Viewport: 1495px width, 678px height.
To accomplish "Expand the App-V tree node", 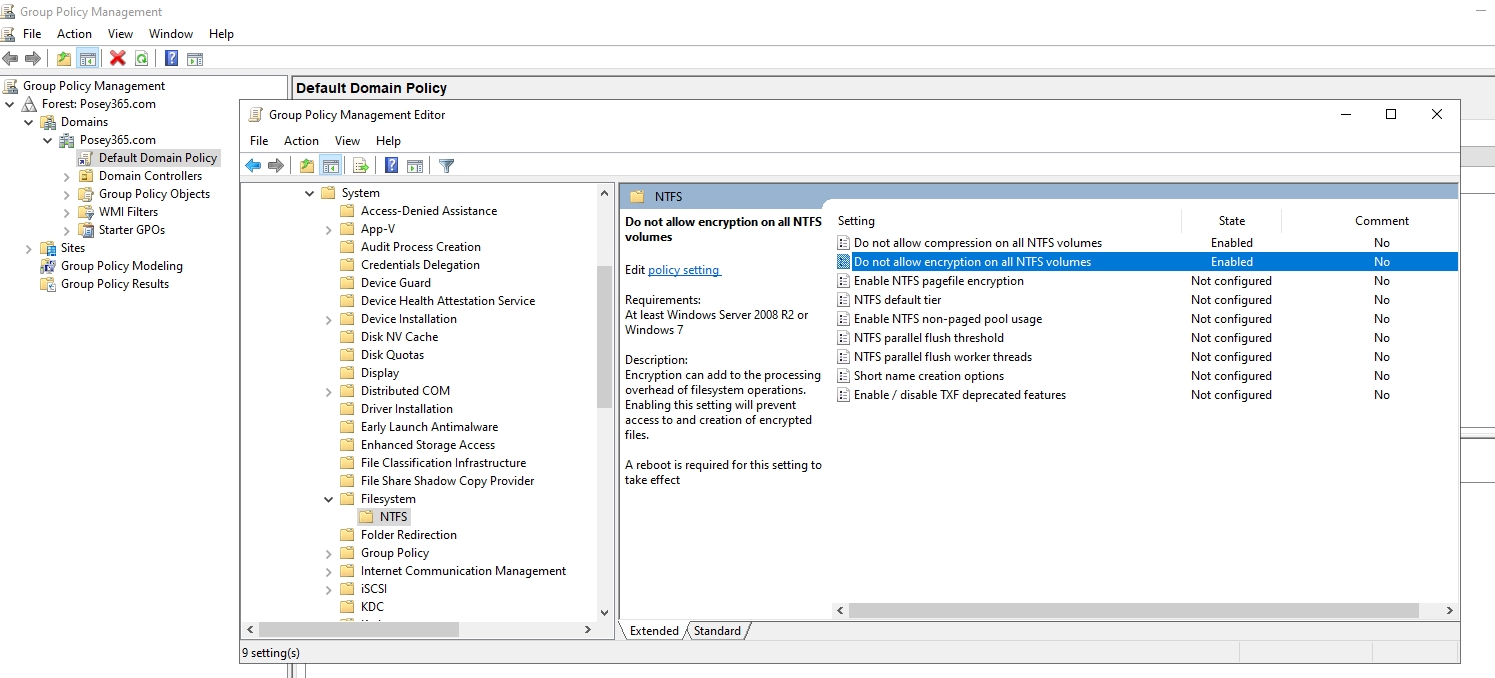I will pos(328,228).
